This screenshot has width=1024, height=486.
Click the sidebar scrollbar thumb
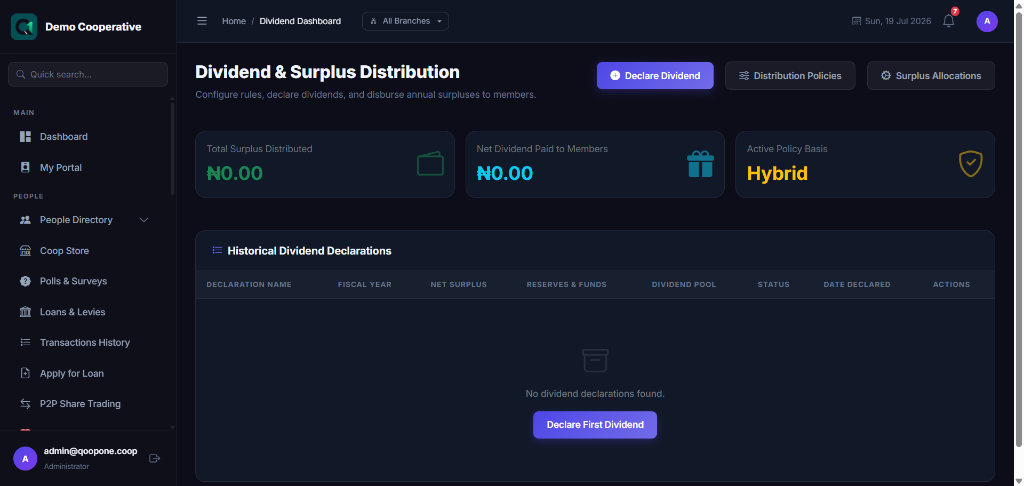pos(172,147)
